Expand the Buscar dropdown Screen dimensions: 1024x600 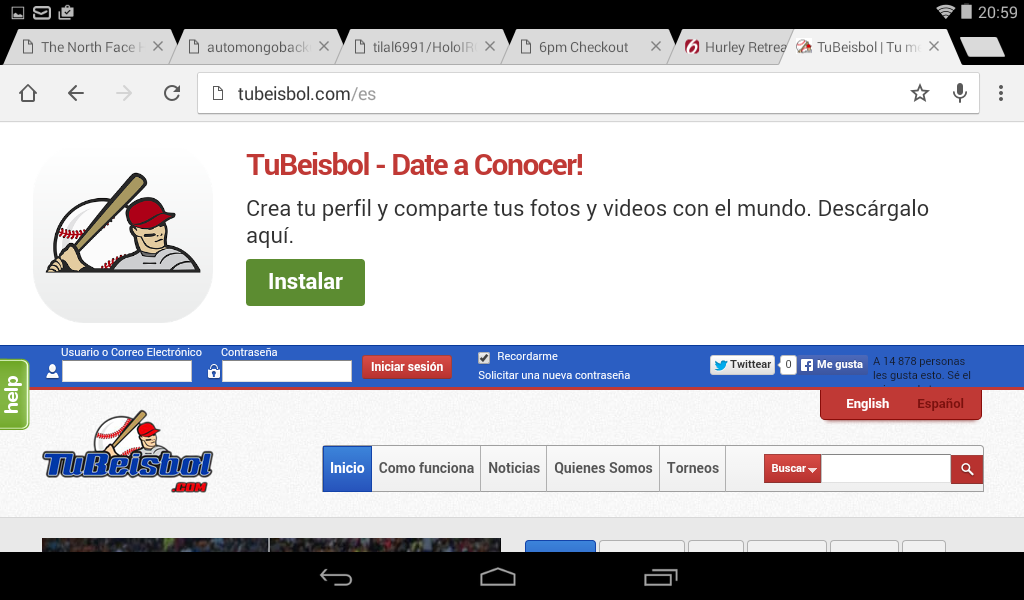(x=793, y=468)
